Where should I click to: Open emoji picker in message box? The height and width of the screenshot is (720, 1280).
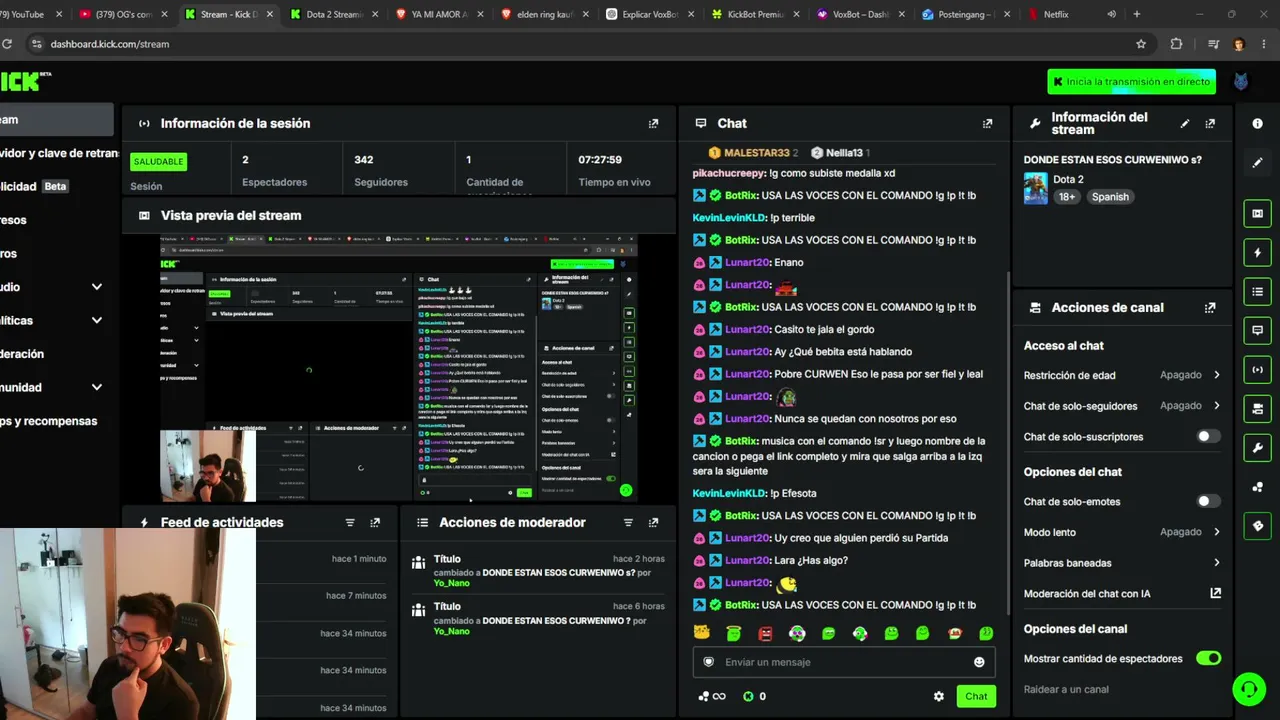[x=979, y=662]
